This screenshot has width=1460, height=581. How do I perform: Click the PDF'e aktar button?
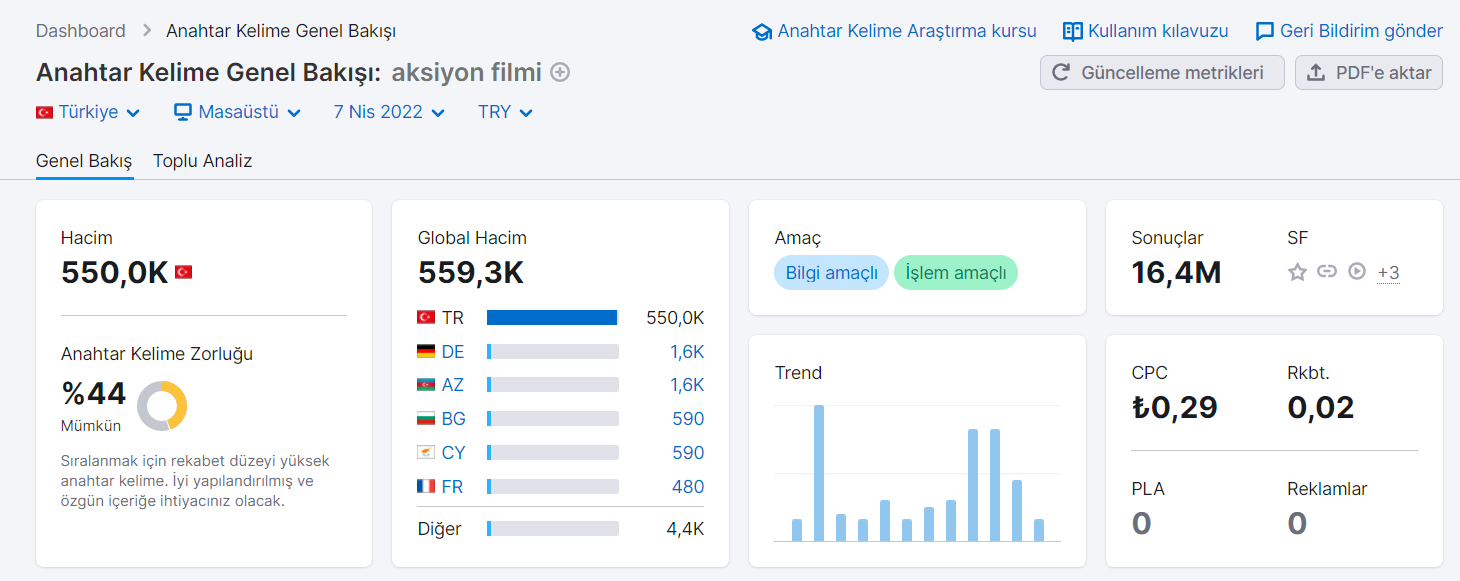pyautogui.click(x=1369, y=72)
